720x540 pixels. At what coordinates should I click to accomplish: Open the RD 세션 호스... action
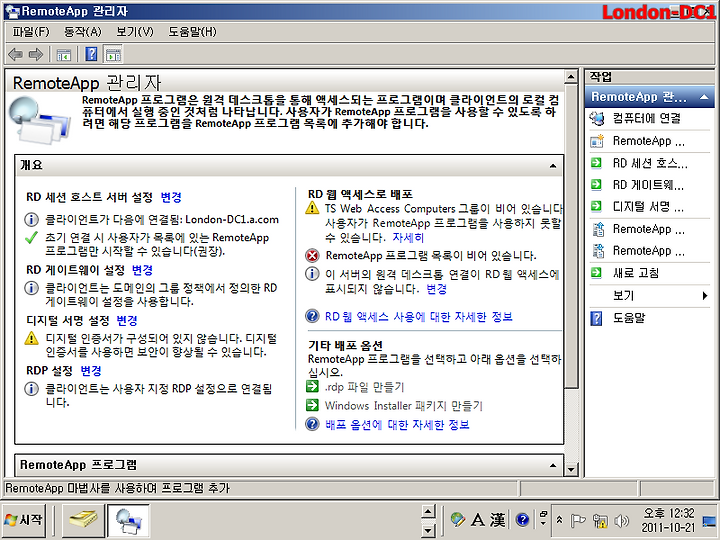tap(650, 163)
